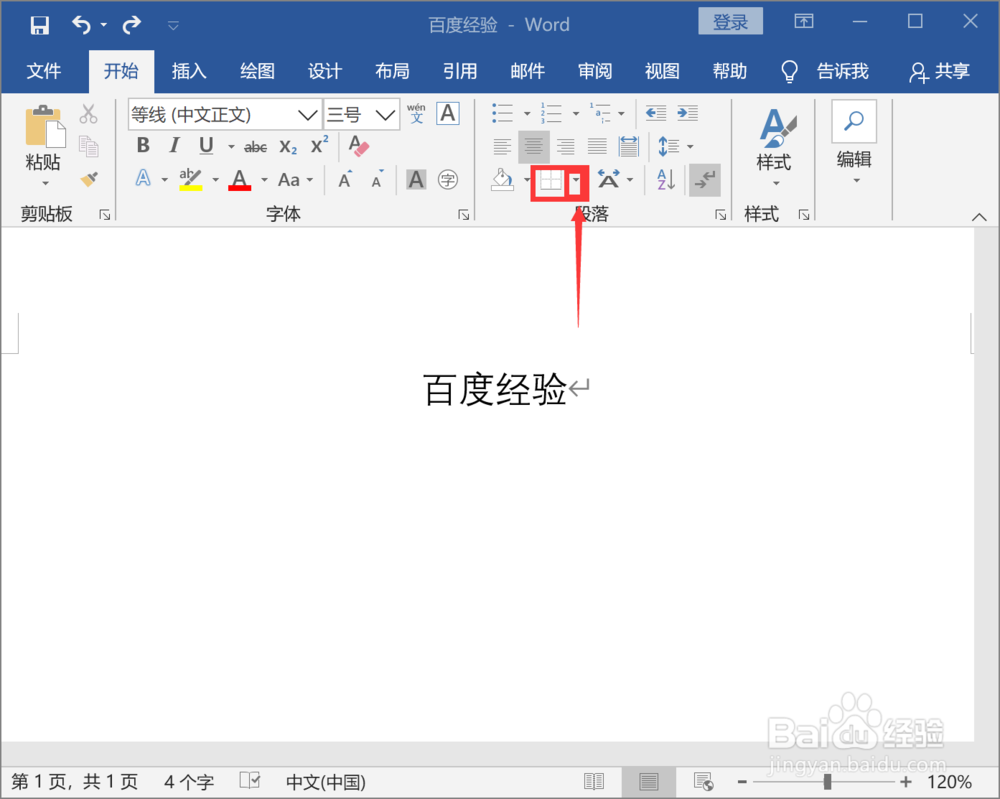This screenshot has height=799, width=1000.
Task: Click the multilevel list icon
Action: (x=600, y=114)
